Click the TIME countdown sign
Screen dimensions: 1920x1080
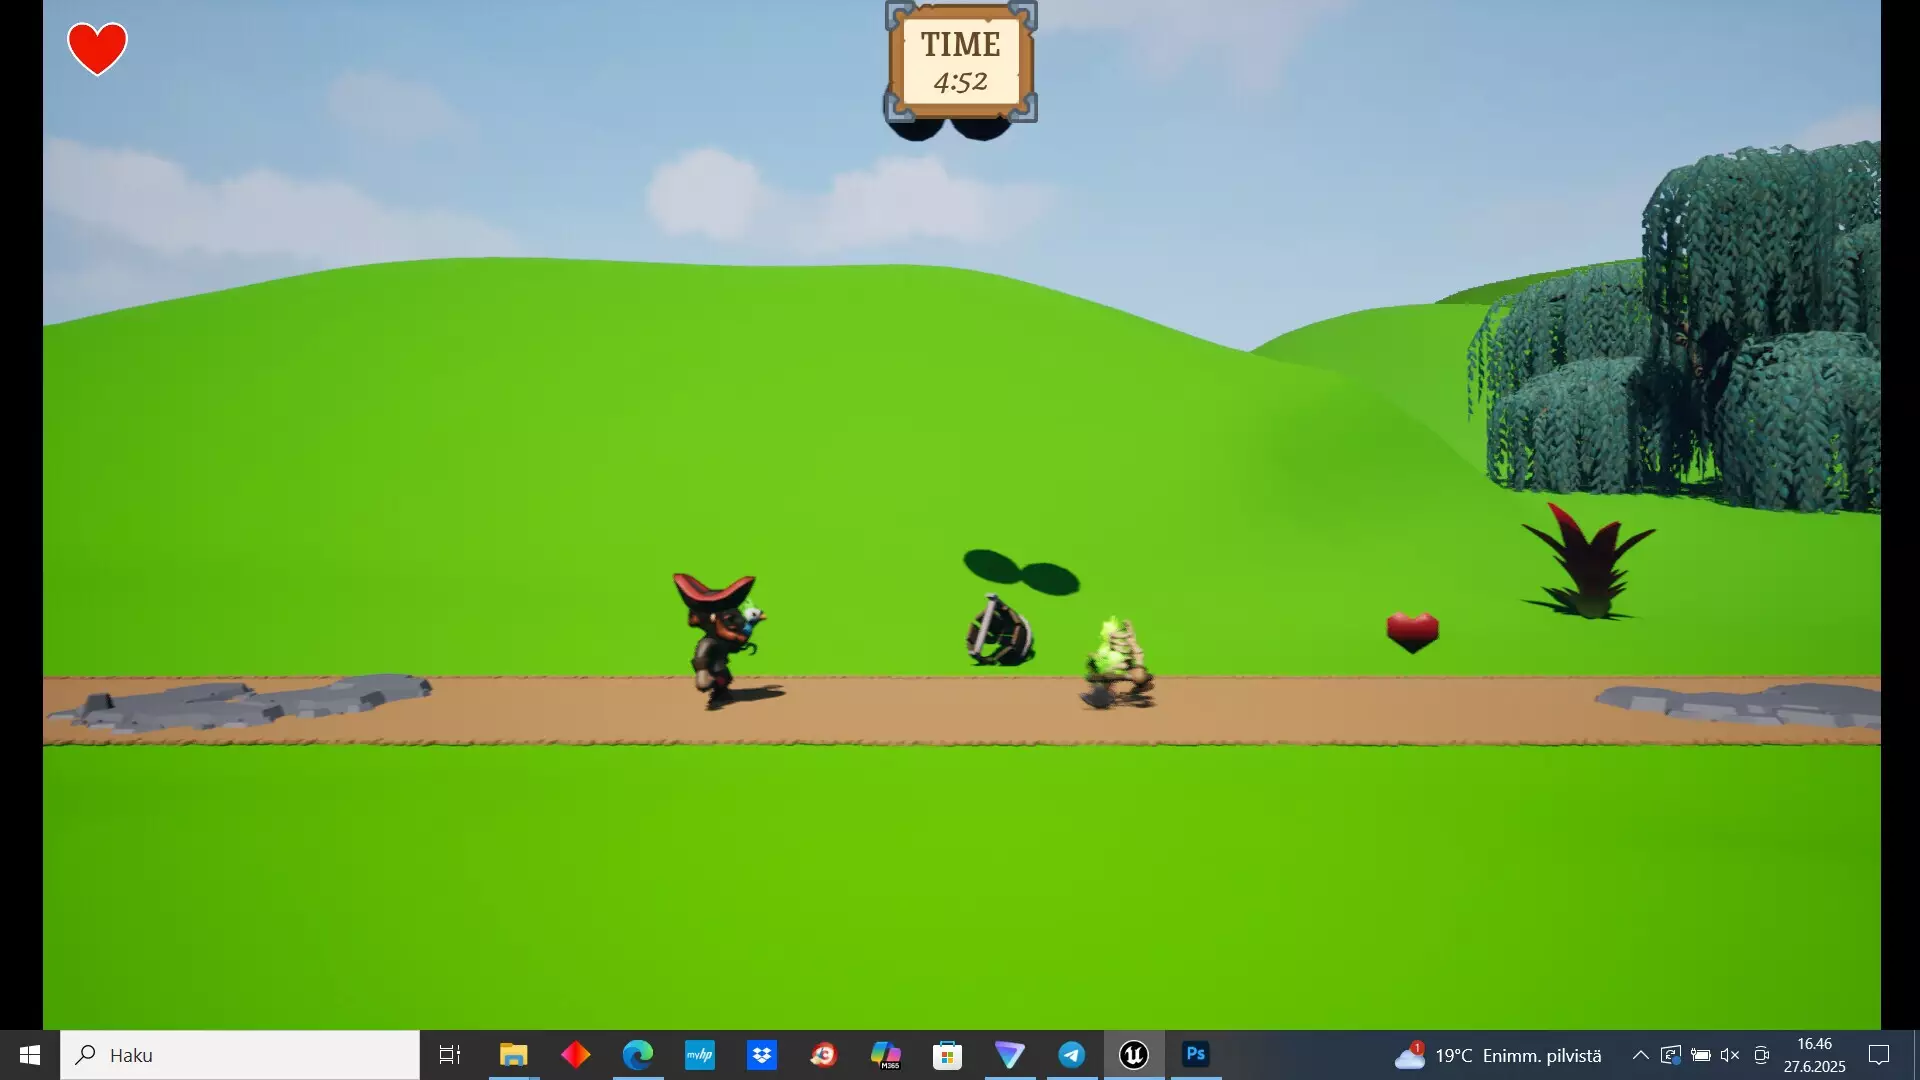point(960,62)
